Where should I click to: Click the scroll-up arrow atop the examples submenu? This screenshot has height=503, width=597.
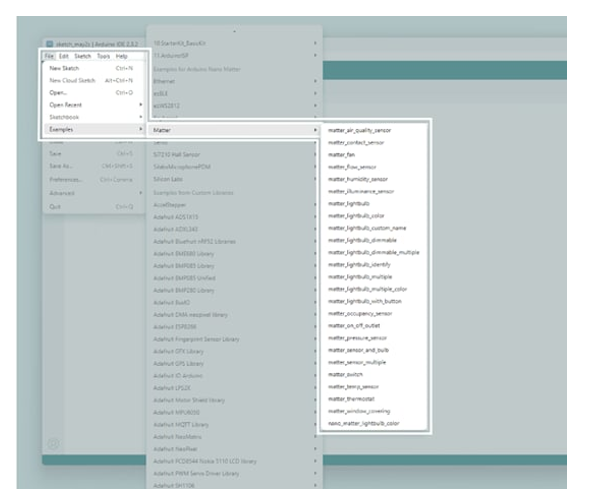tap(235, 31)
